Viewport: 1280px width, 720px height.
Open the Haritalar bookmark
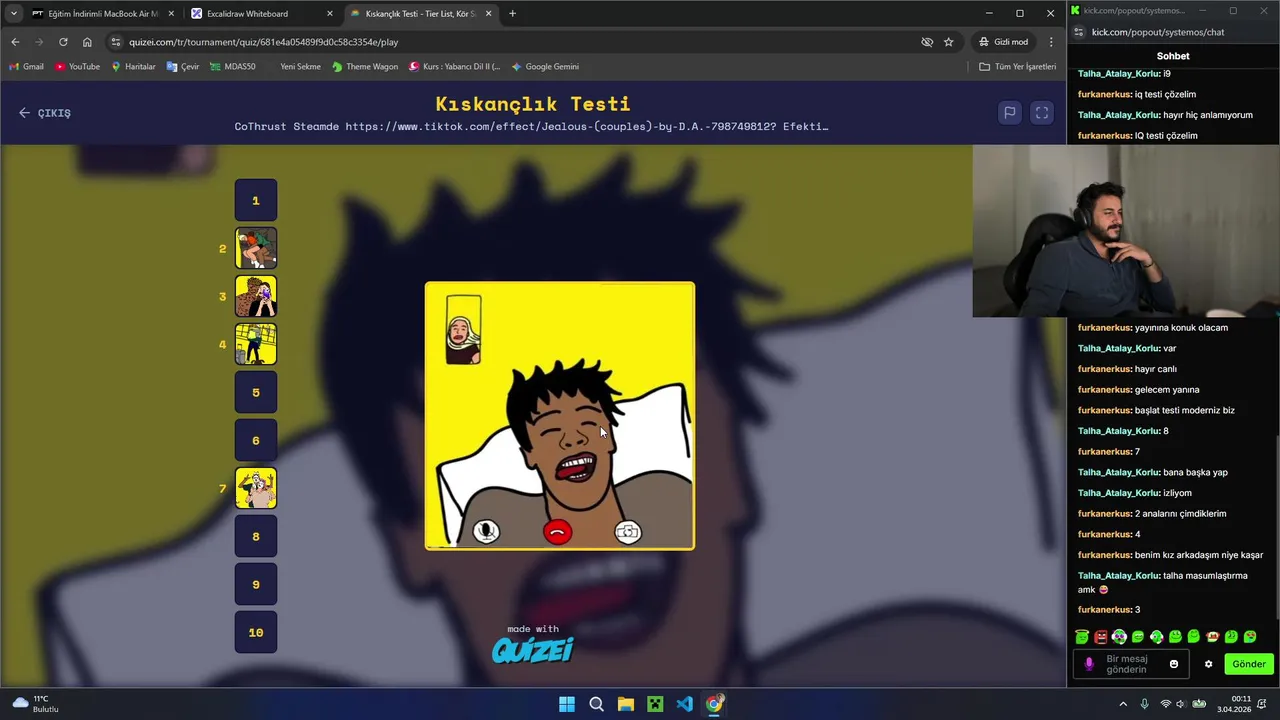click(x=133, y=67)
